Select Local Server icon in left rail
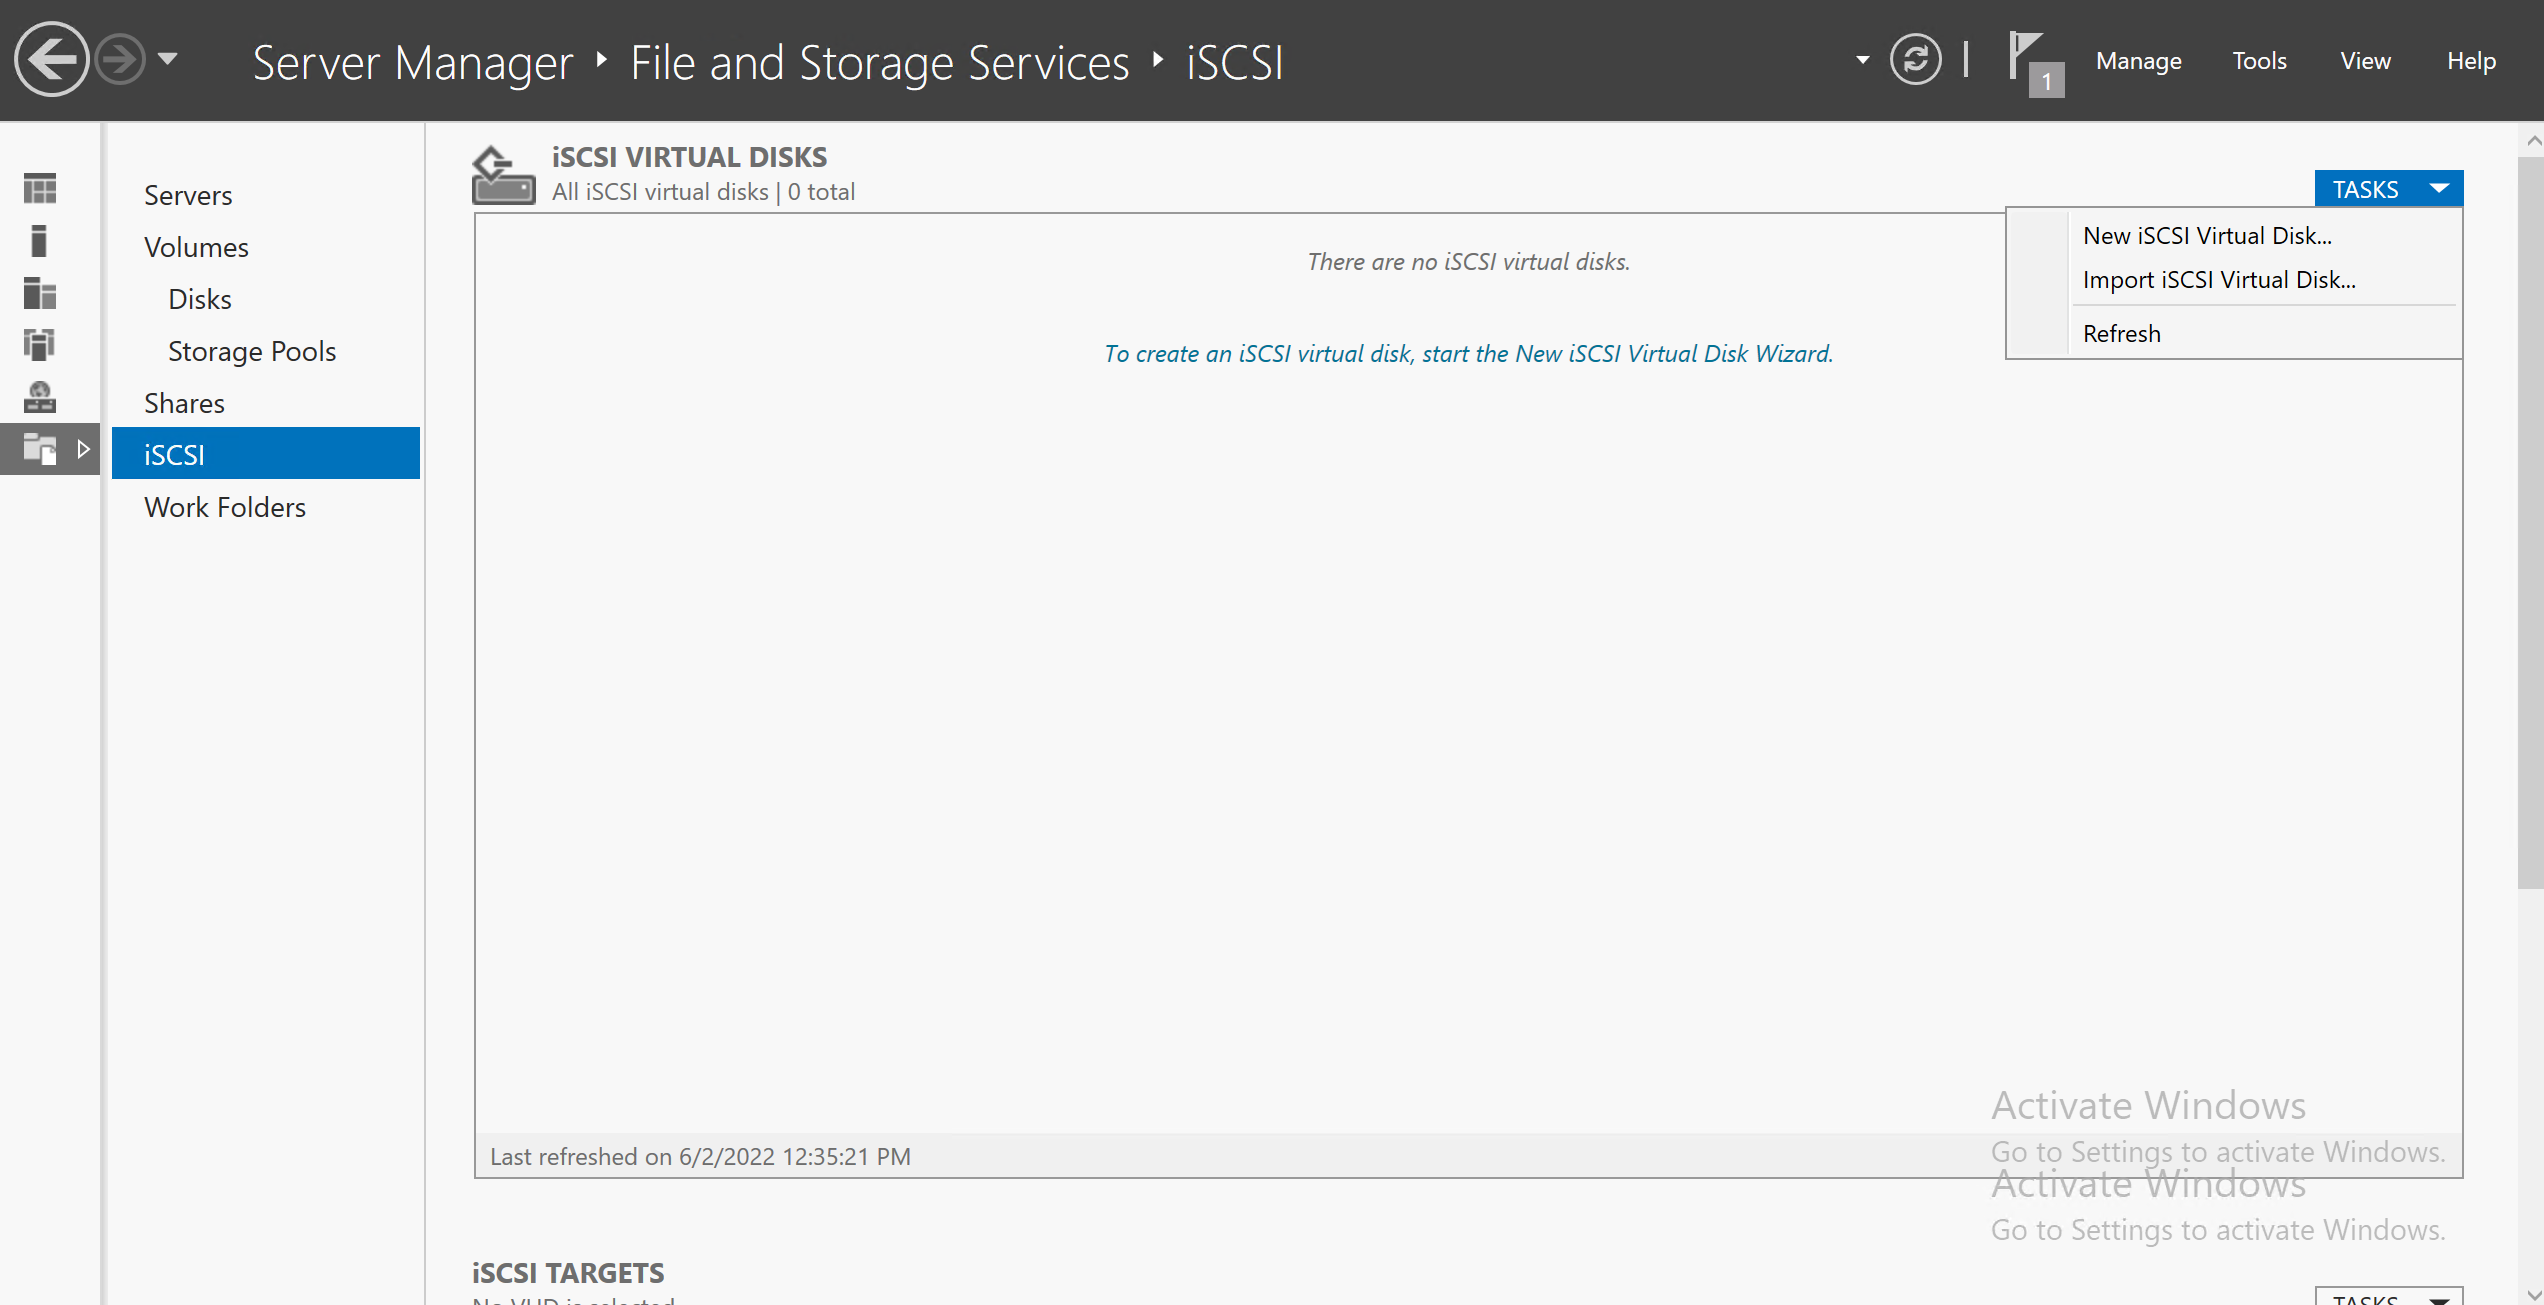Screen dimensions: 2544x1305 (x=40, y=240)
